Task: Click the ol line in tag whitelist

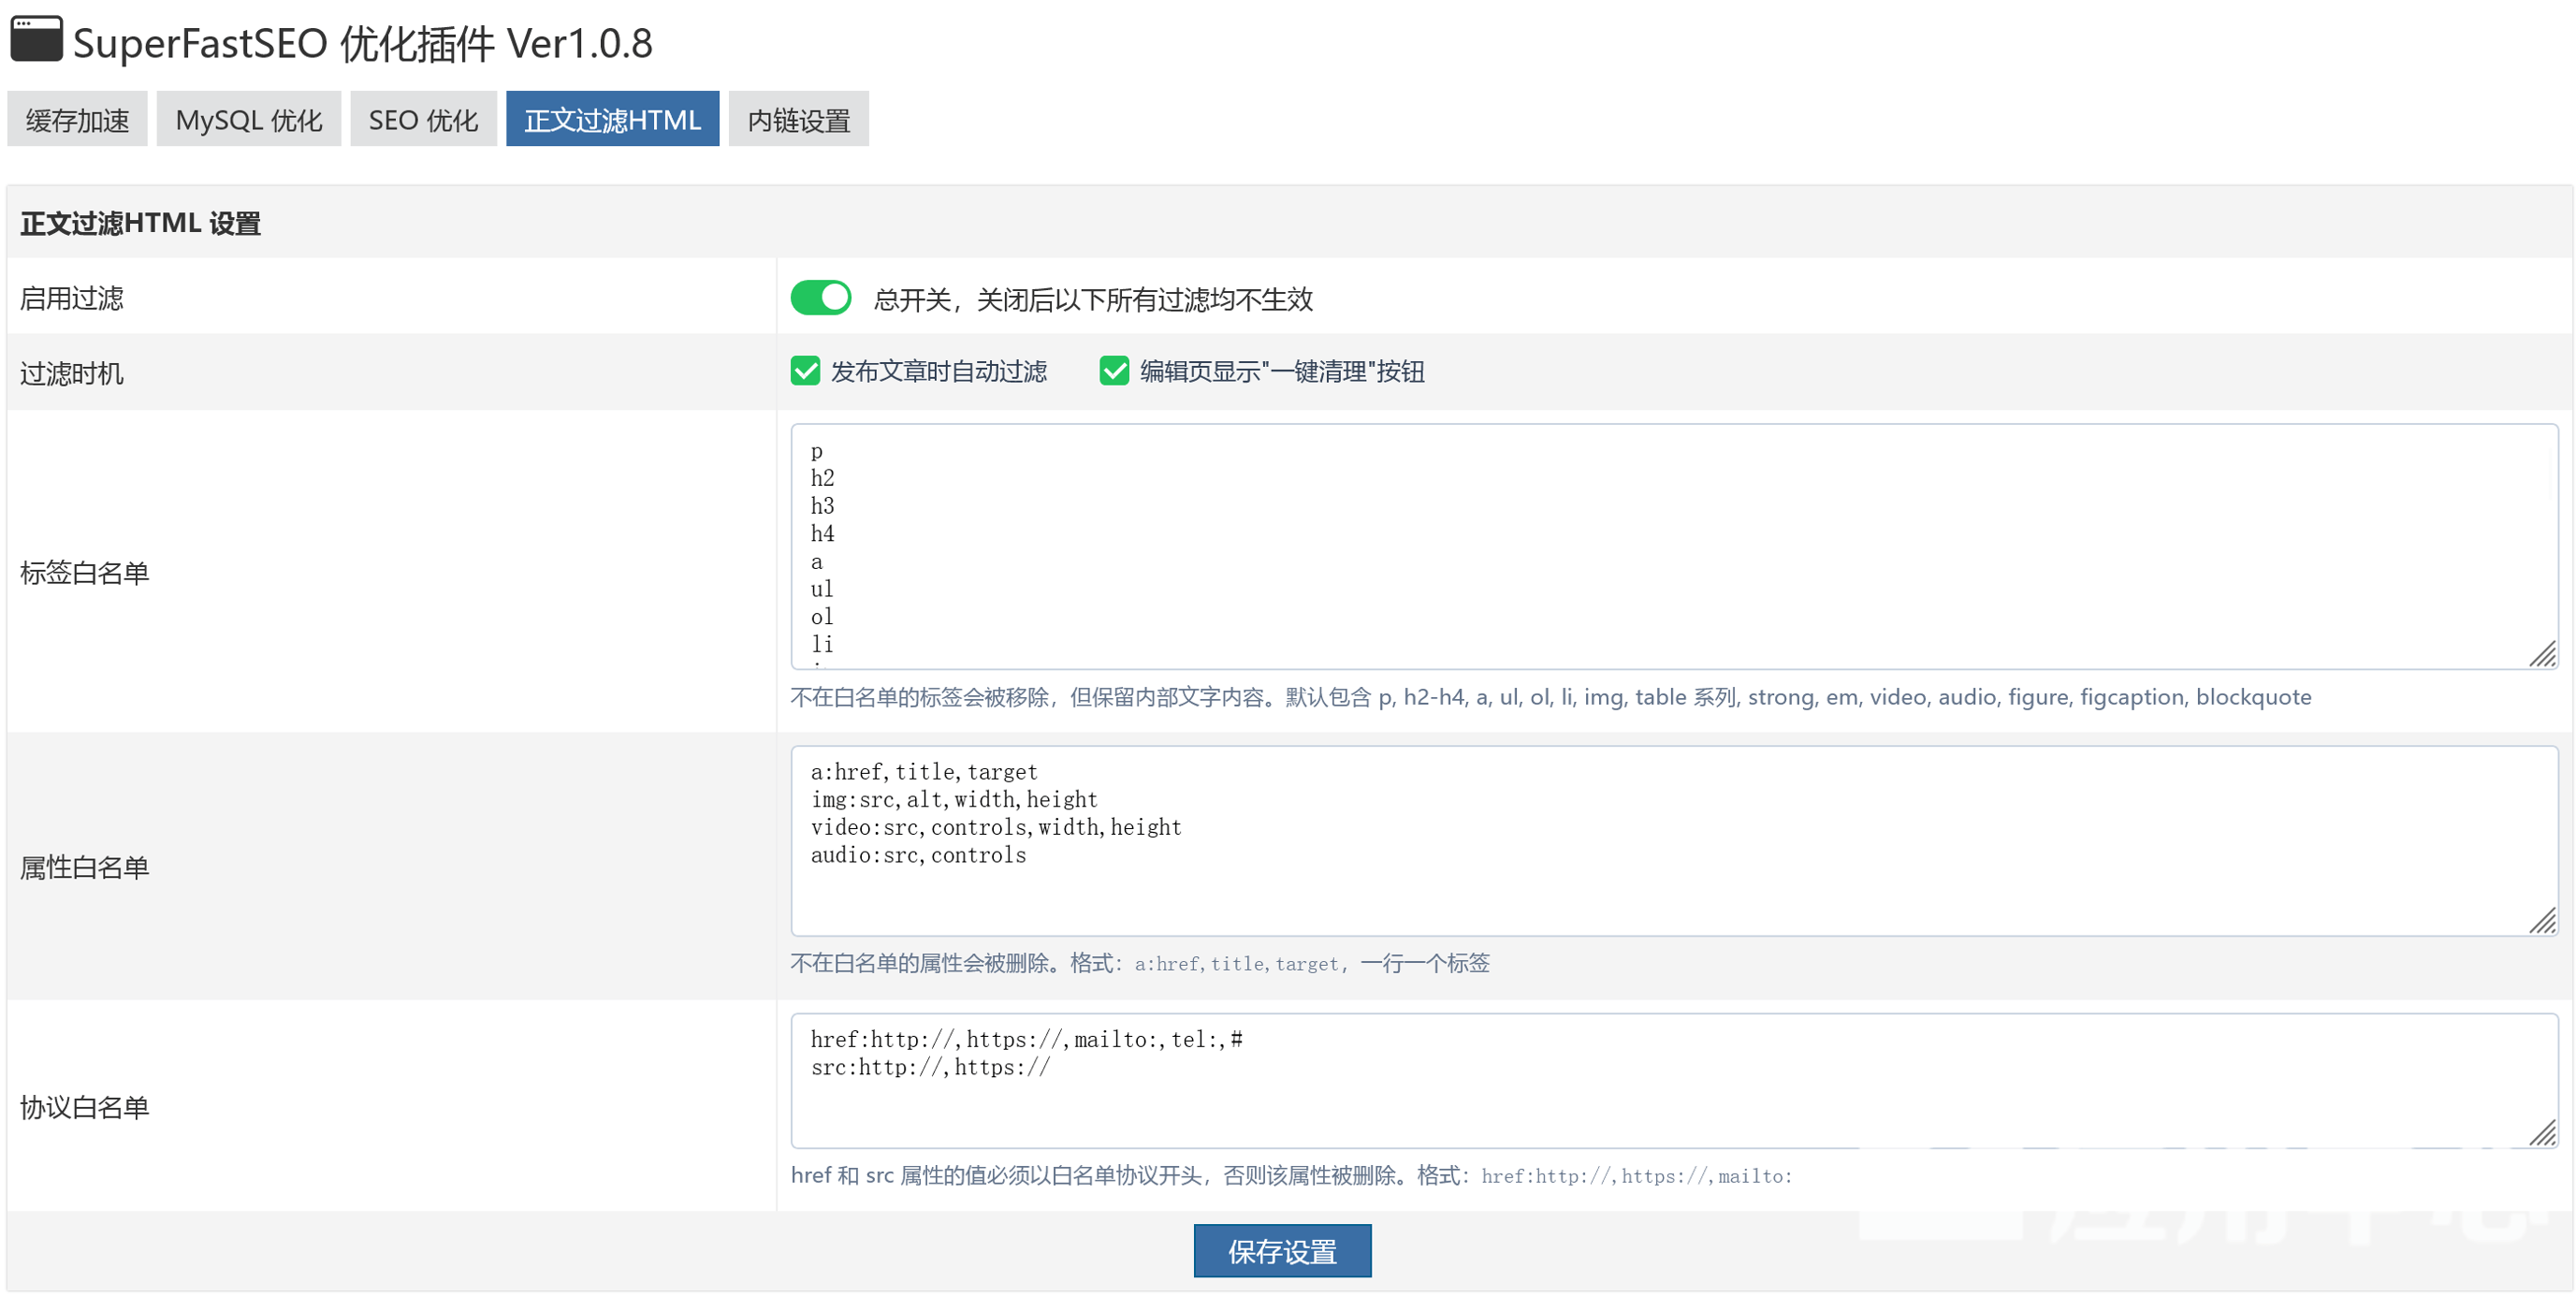Action: (x=822, y=617)
